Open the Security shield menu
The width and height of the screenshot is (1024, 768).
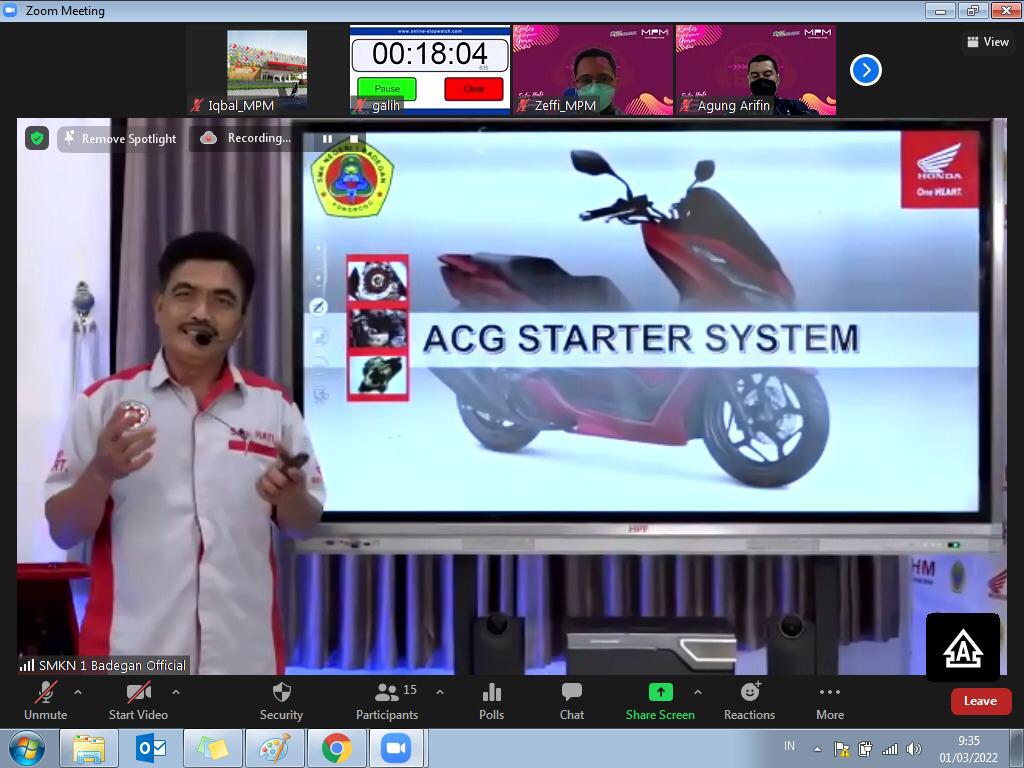click(x=281, y=700)
